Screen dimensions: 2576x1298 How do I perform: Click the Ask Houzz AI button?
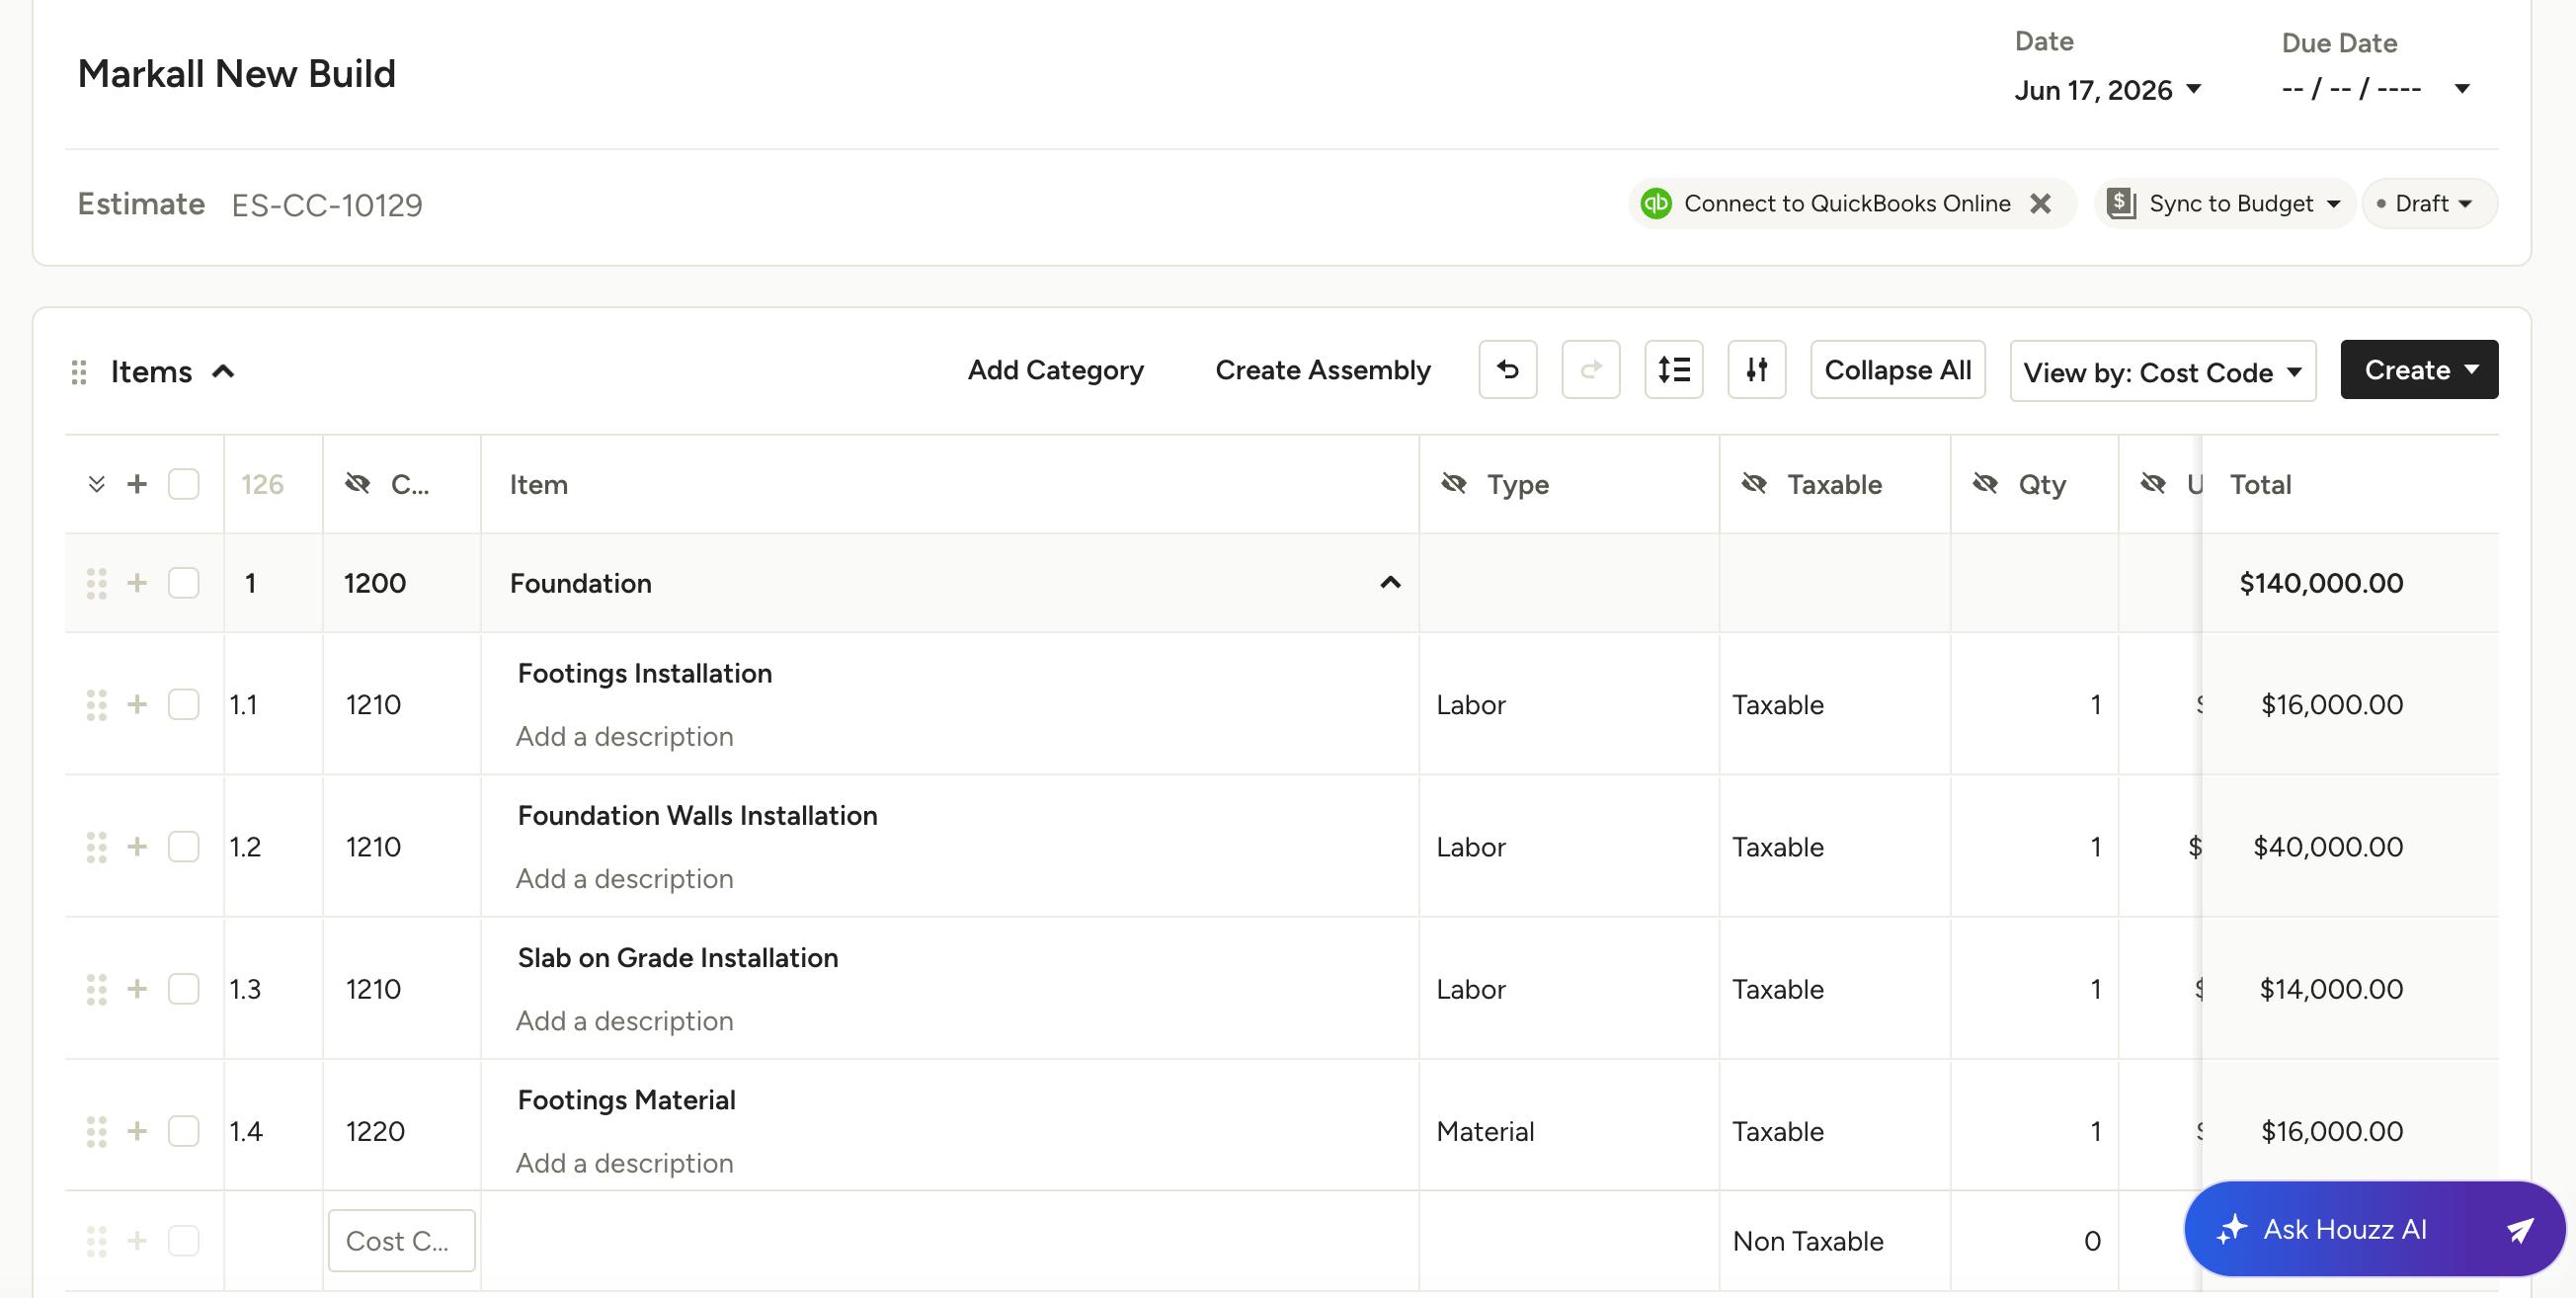[x=2375, y=1229]
